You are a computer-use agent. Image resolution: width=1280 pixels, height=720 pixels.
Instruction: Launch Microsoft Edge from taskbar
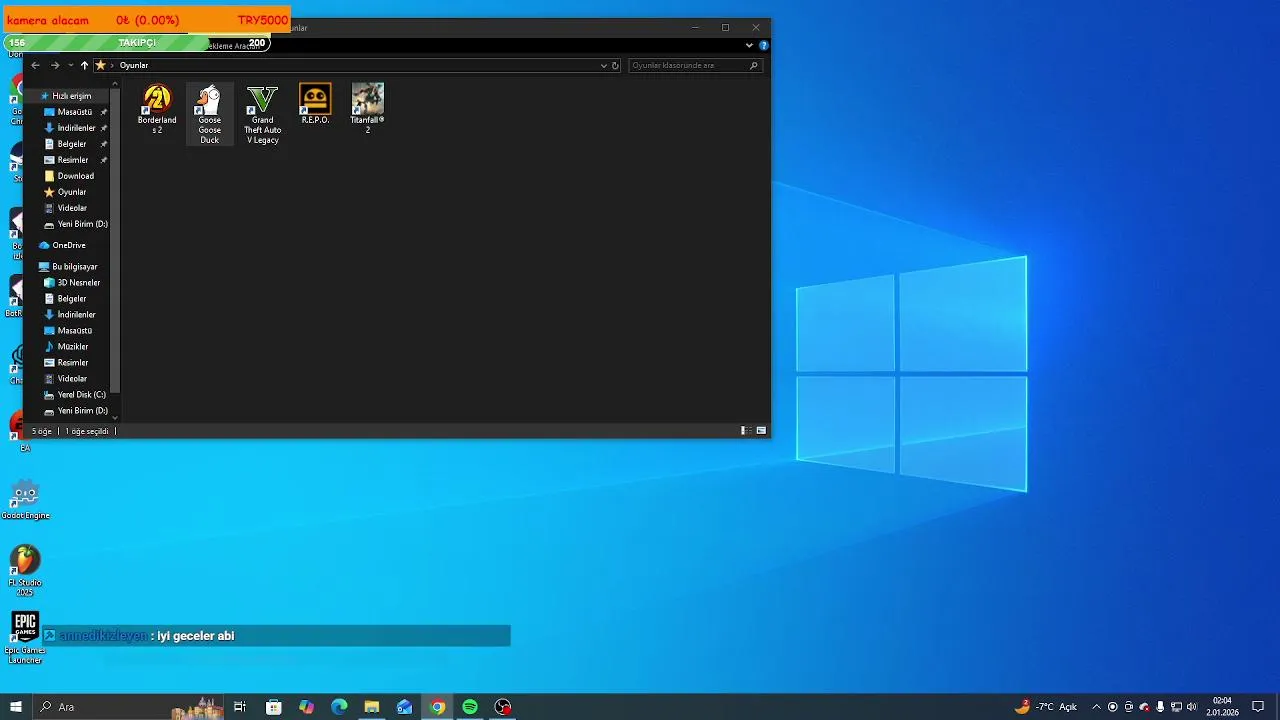[339, 707]
